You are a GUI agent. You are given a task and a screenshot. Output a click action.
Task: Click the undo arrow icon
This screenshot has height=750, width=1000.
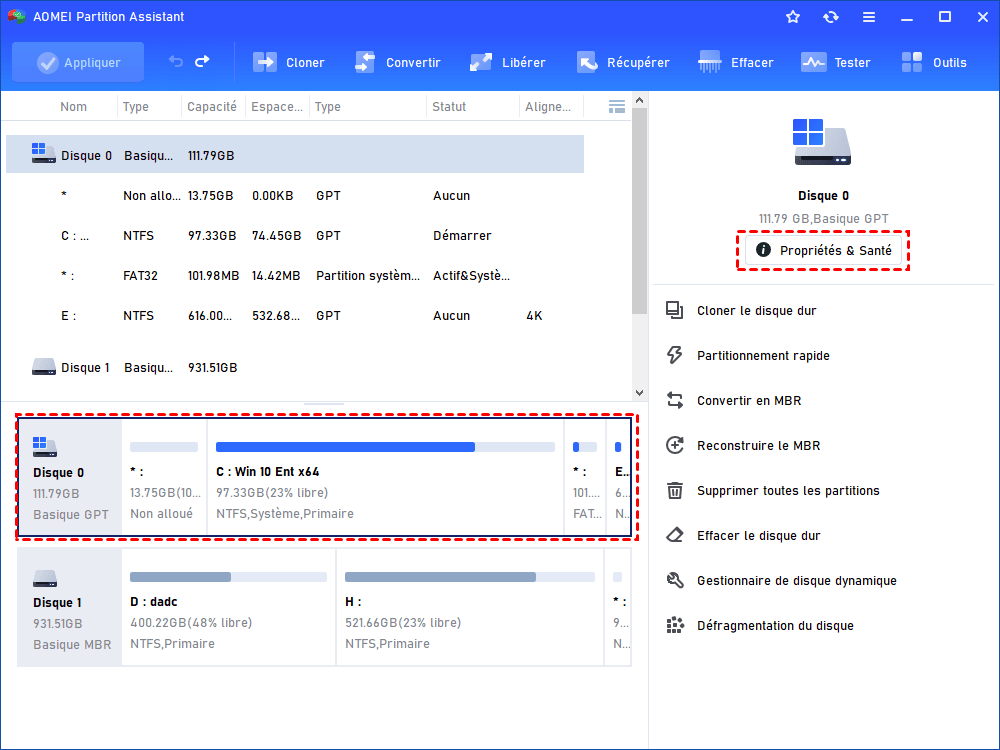176,62
